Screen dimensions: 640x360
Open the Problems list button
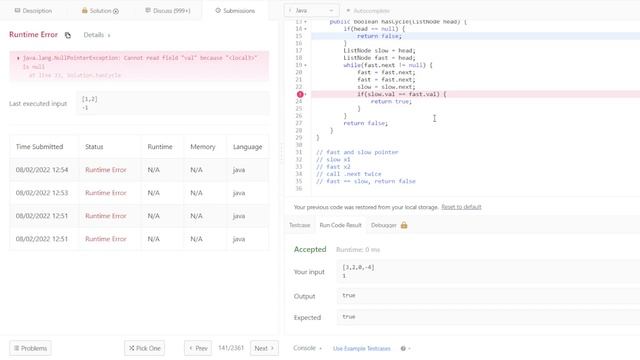[x=31, y=348]
